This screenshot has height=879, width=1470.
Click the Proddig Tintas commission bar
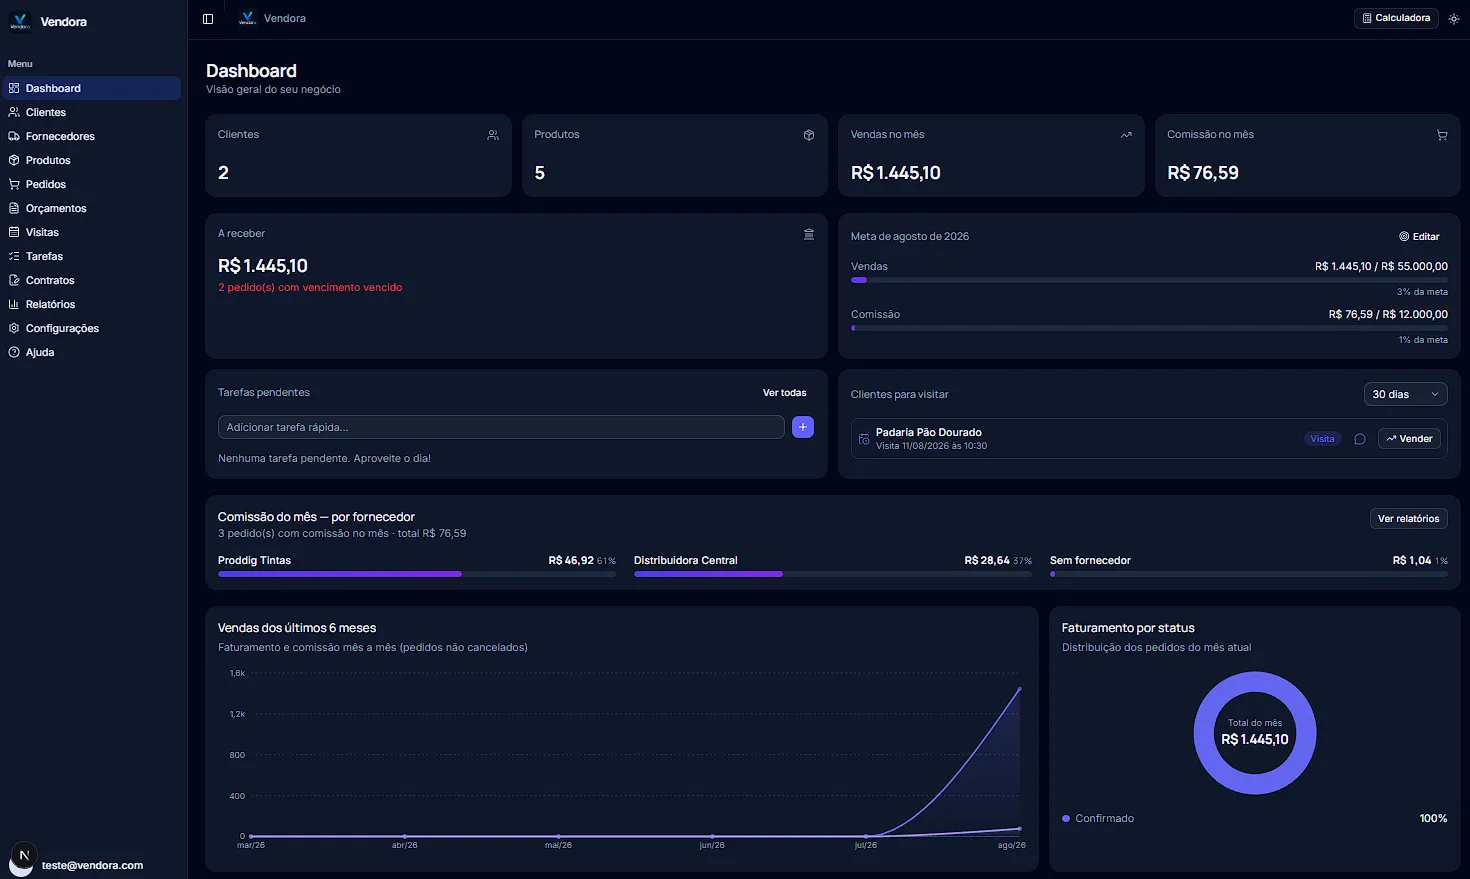(x=417, y=574)
